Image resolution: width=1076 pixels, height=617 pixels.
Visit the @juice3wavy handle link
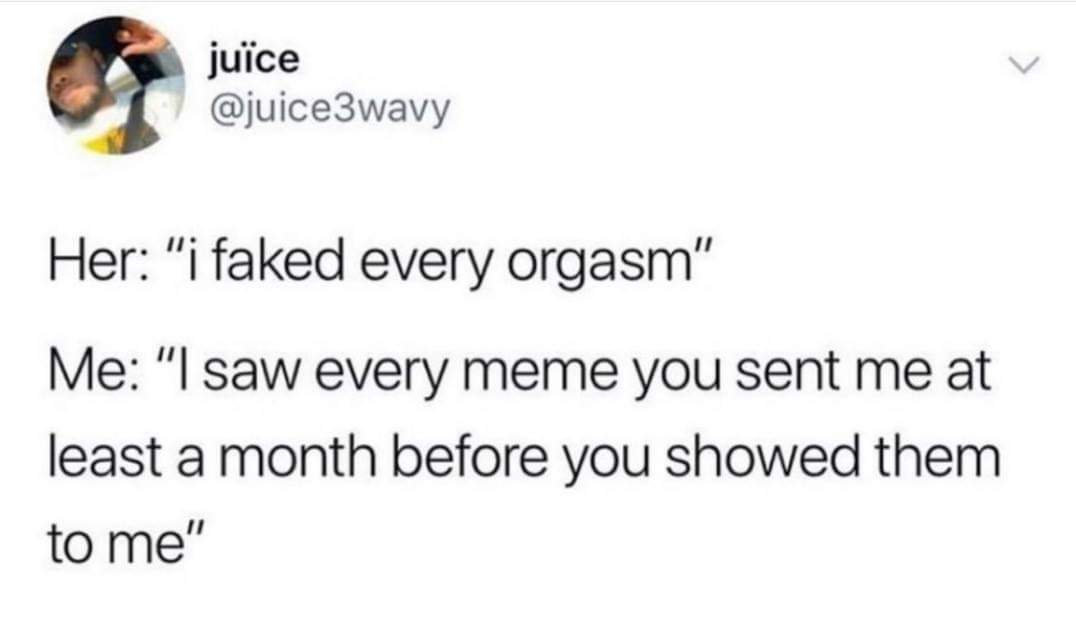coord(328,106)
